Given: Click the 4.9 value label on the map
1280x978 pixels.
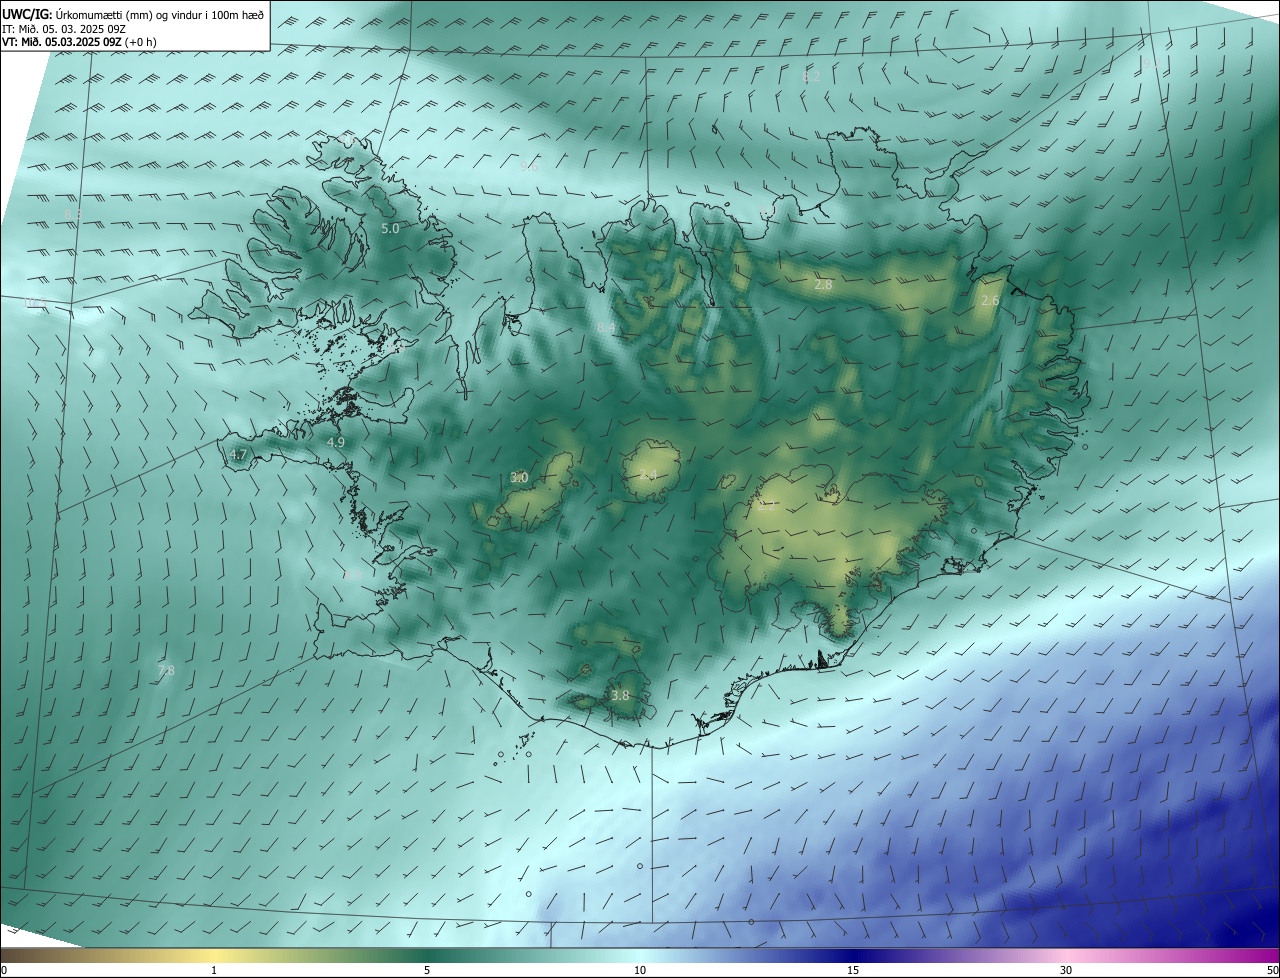Looking at the screenshot, I should [x=336, y=442].
